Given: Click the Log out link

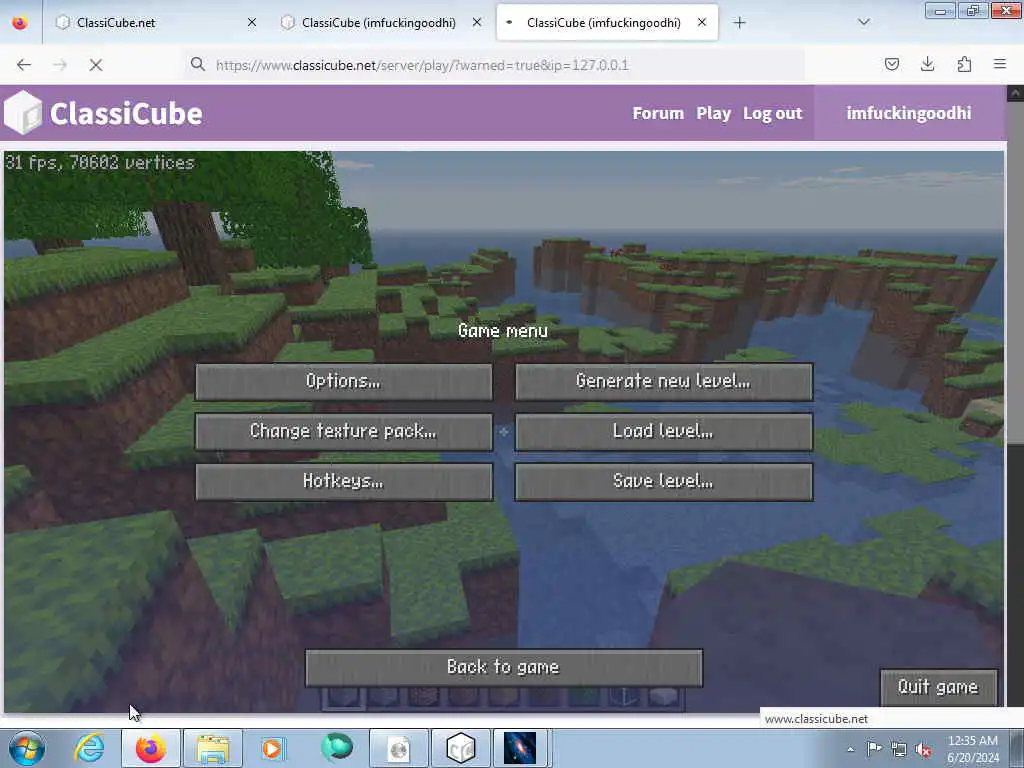Looking at the screenshot, I should click(x=772, y=114).
